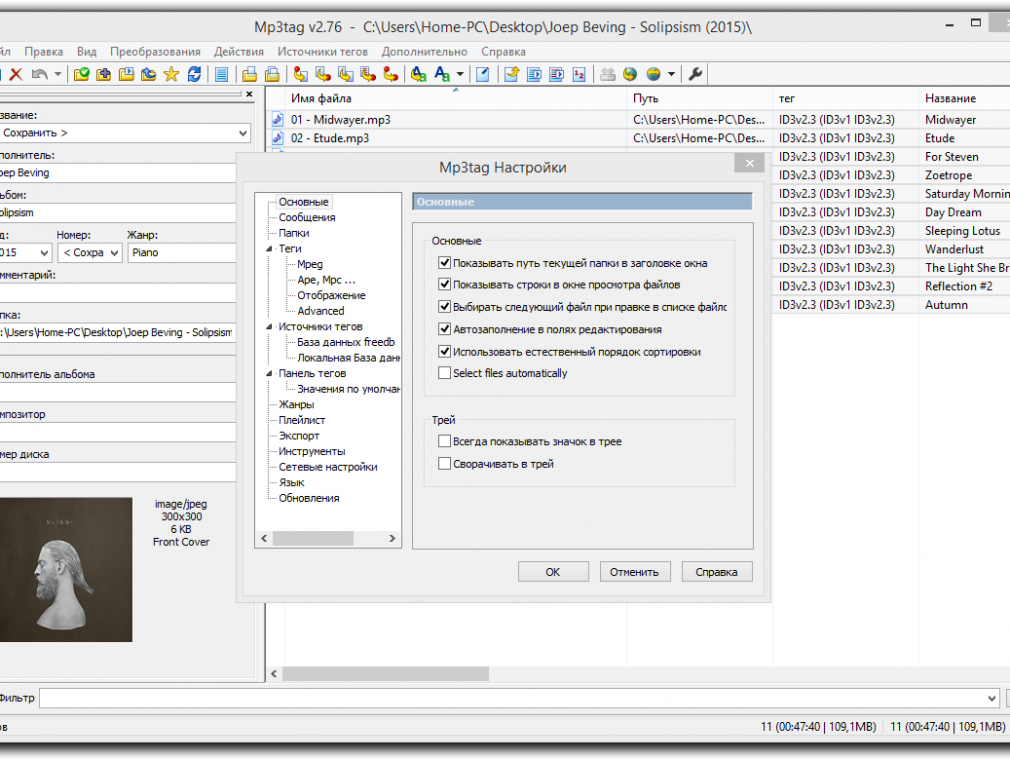
Task: Collapse the Панель тегов branch arrow
Action: 269,374
